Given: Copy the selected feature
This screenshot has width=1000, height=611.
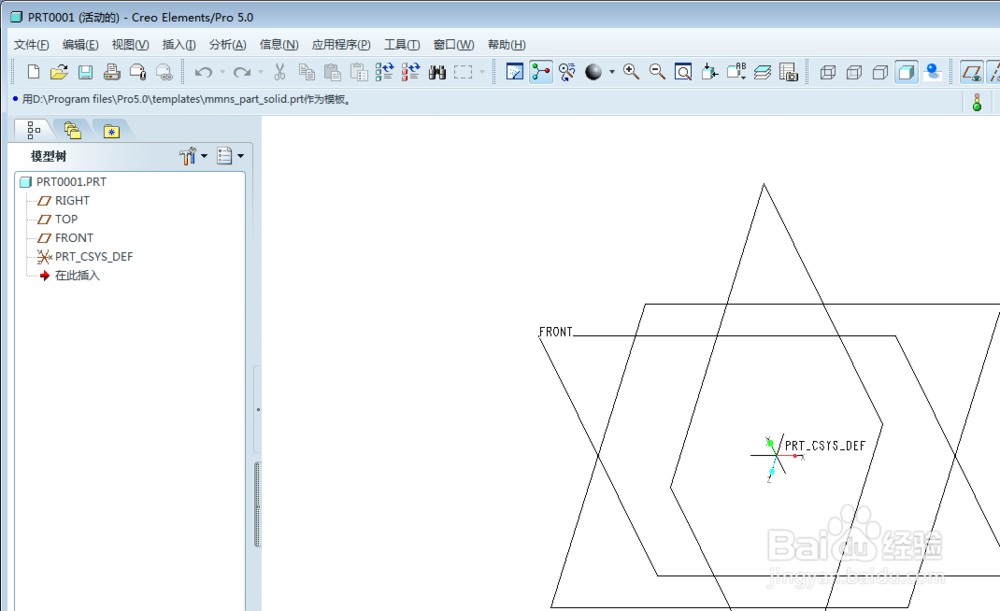Looking at the screenshot, I should tap(307, 72).
